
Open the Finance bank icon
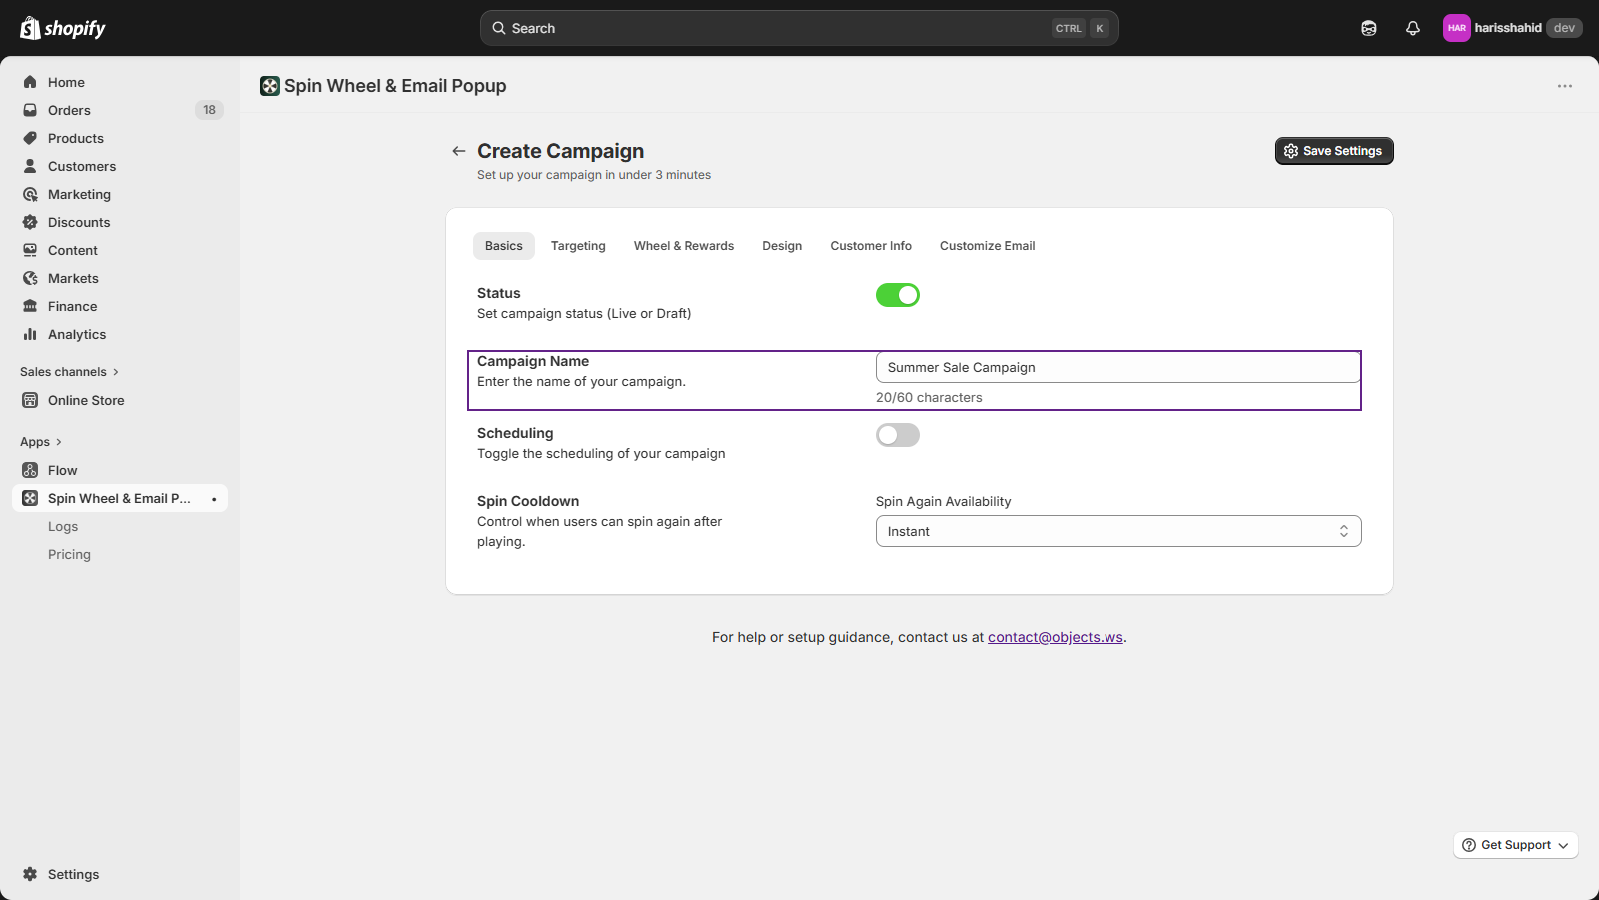coord(30,306)
